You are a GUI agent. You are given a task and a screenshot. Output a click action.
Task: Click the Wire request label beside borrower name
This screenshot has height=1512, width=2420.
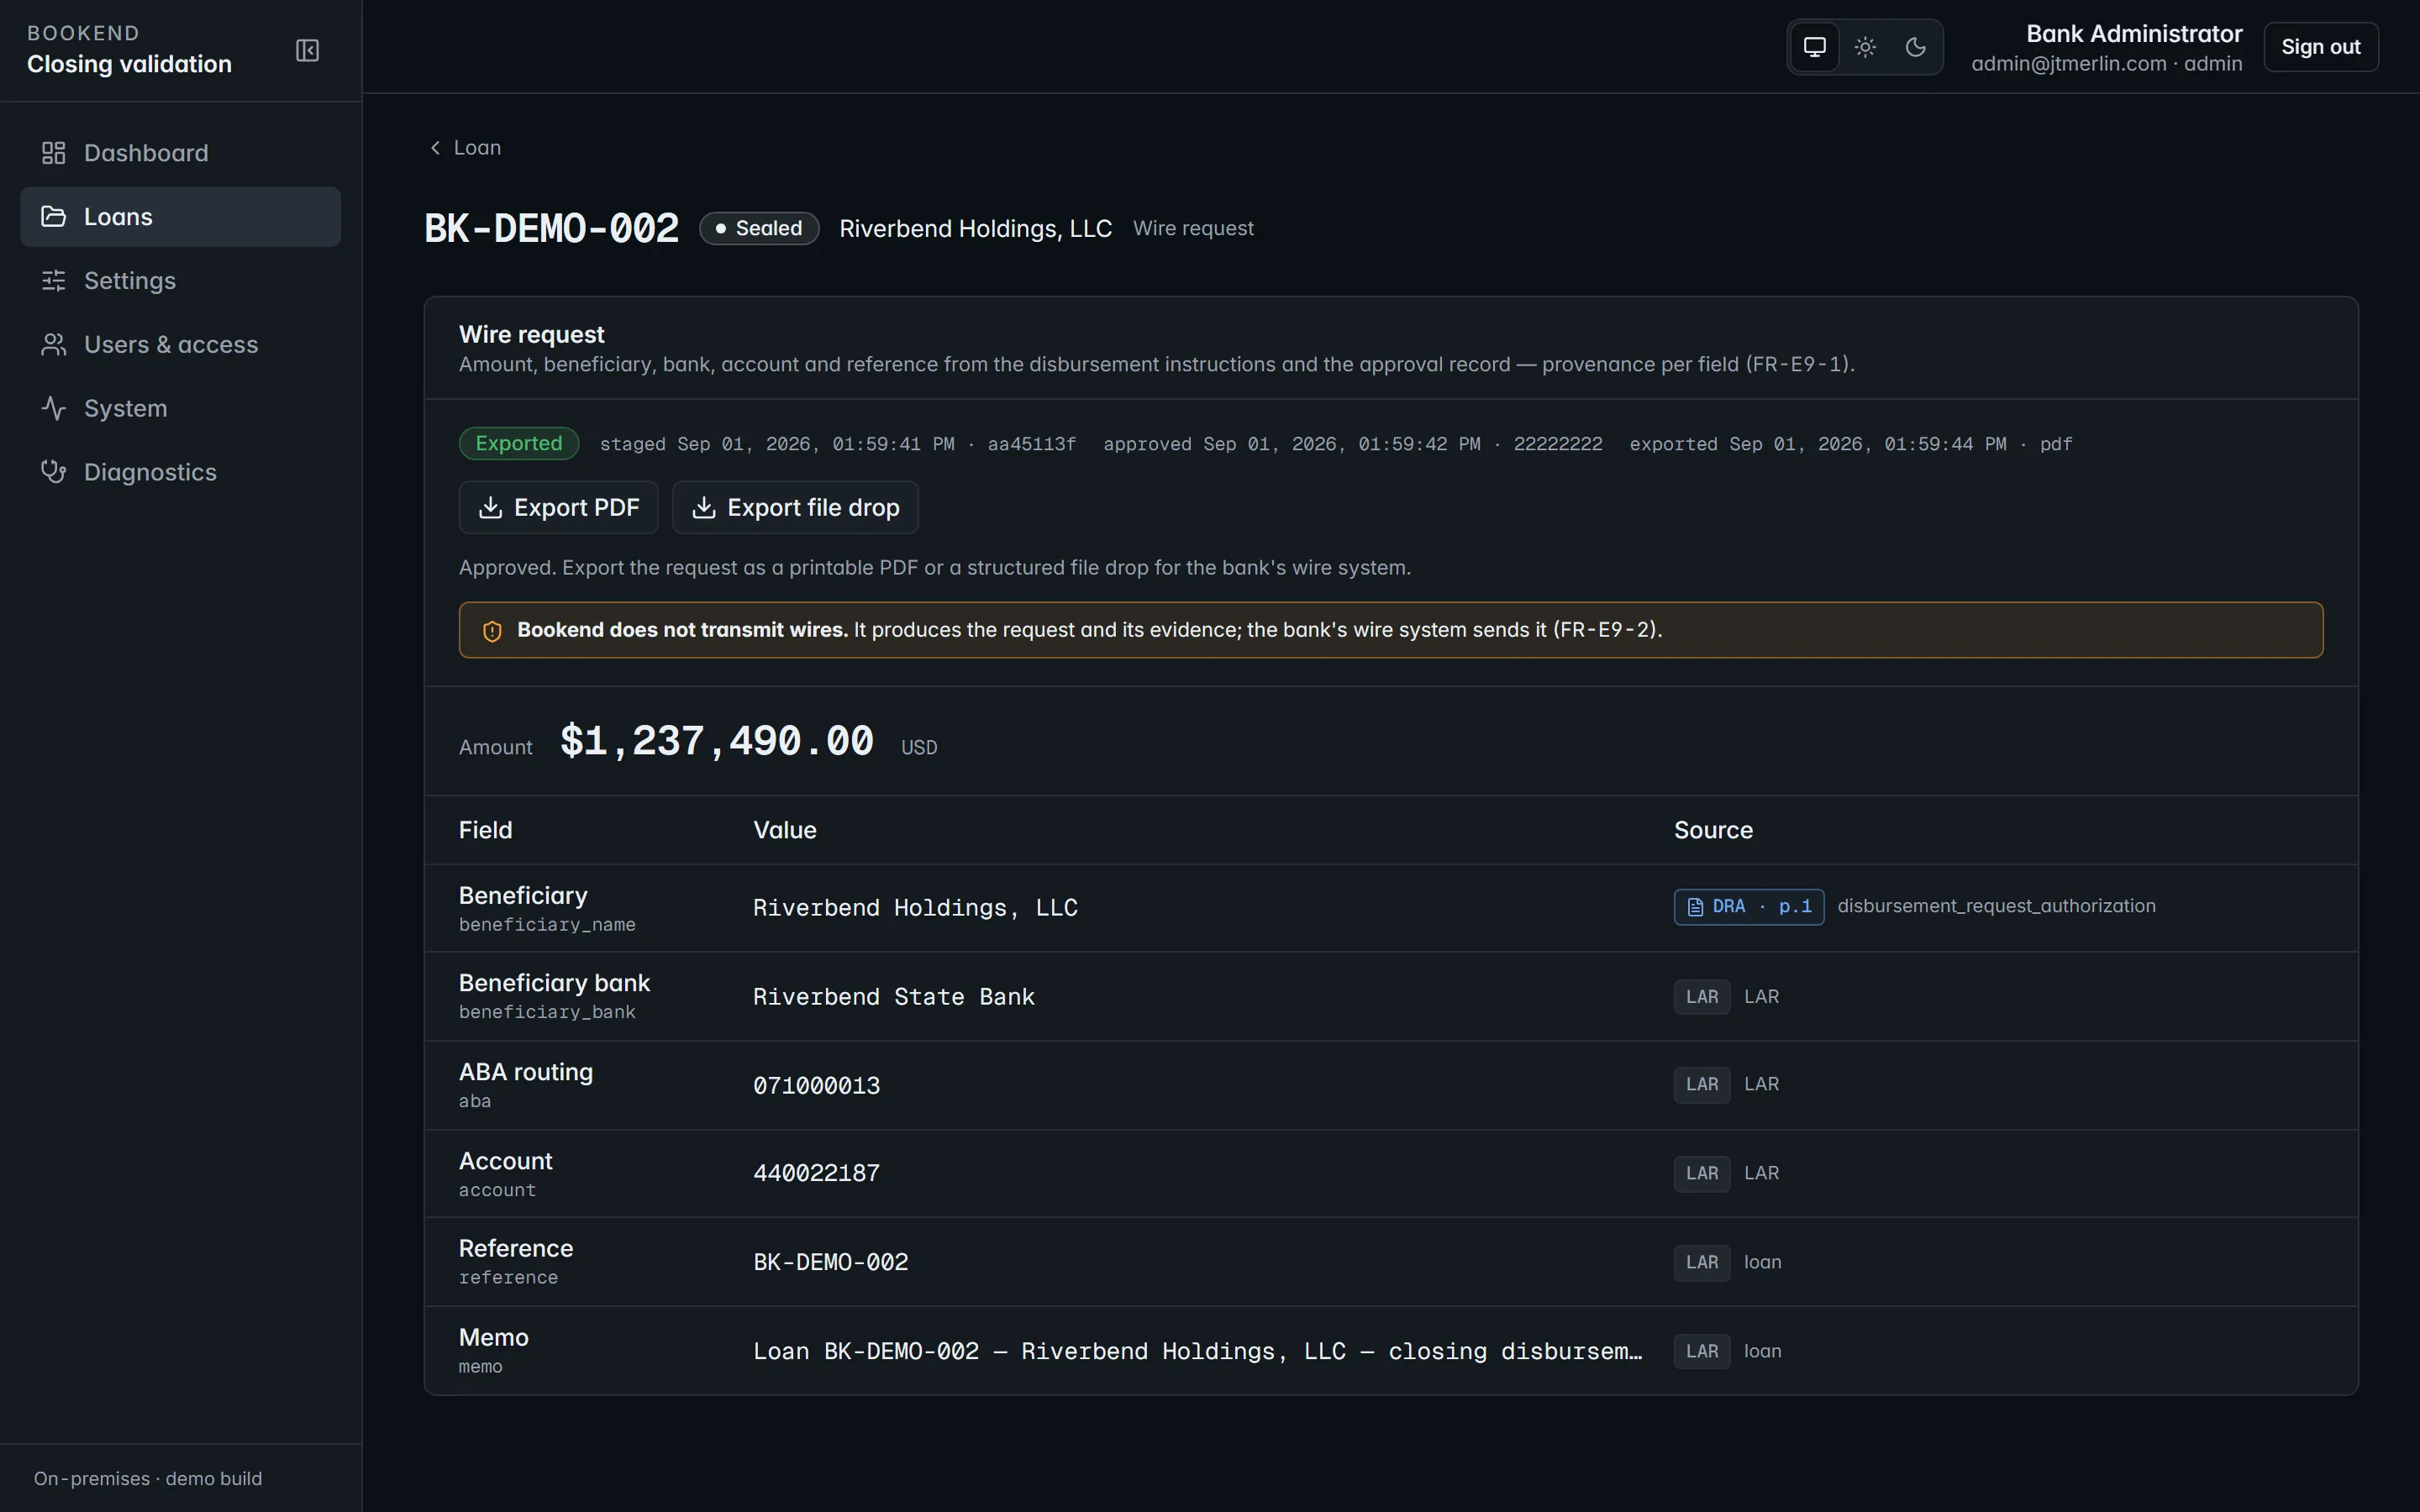1193,229
